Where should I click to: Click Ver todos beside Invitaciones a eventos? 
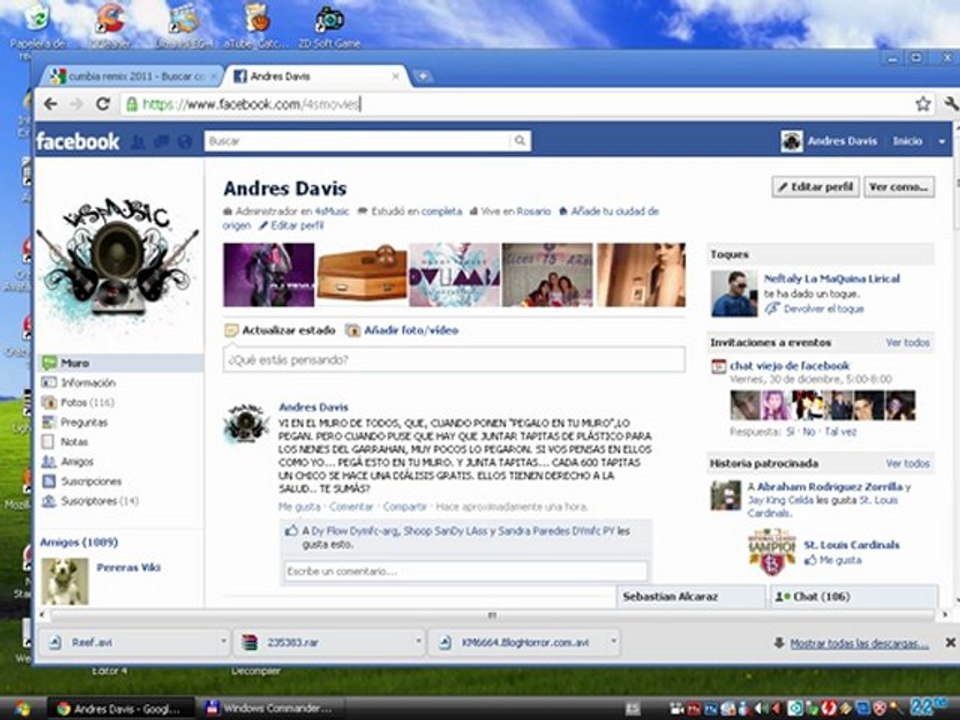coord(907,342)
